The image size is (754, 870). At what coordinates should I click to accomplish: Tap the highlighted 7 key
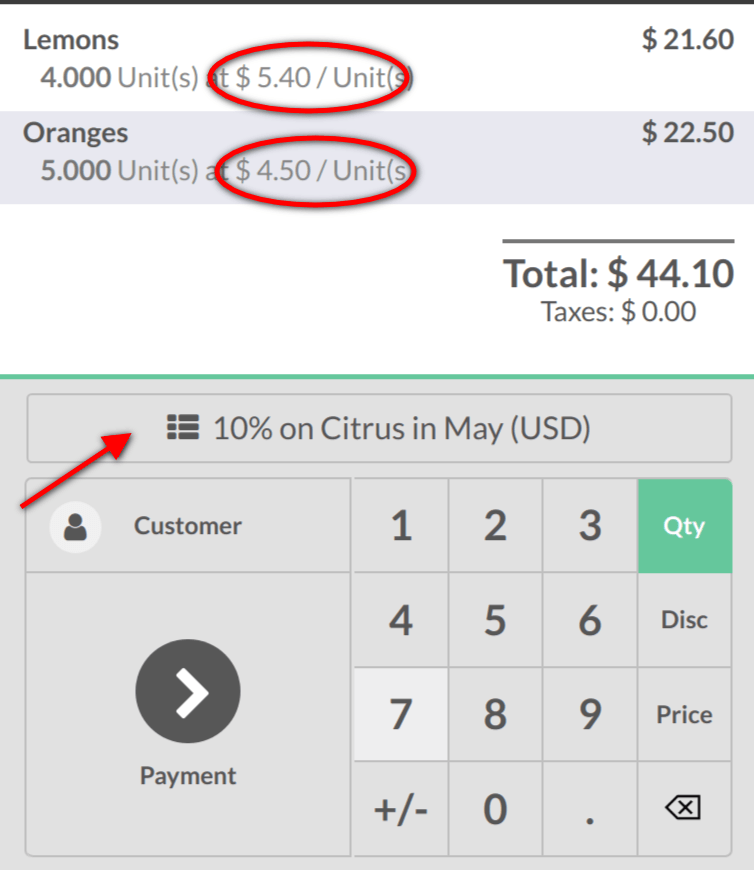point(401,715)
